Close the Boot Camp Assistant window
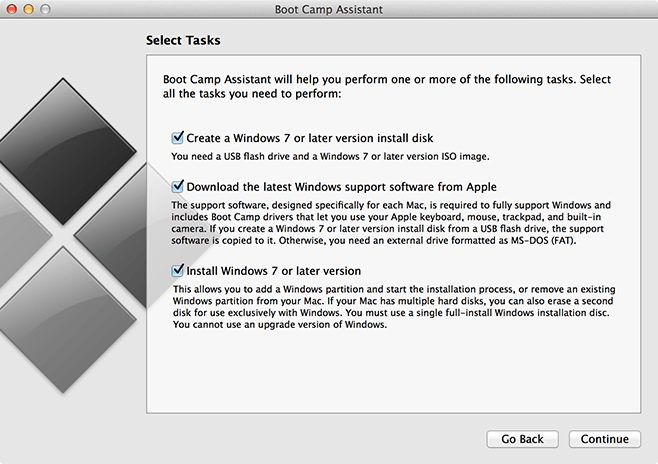This screenshot has width=658, height=464. pos(12,9)
